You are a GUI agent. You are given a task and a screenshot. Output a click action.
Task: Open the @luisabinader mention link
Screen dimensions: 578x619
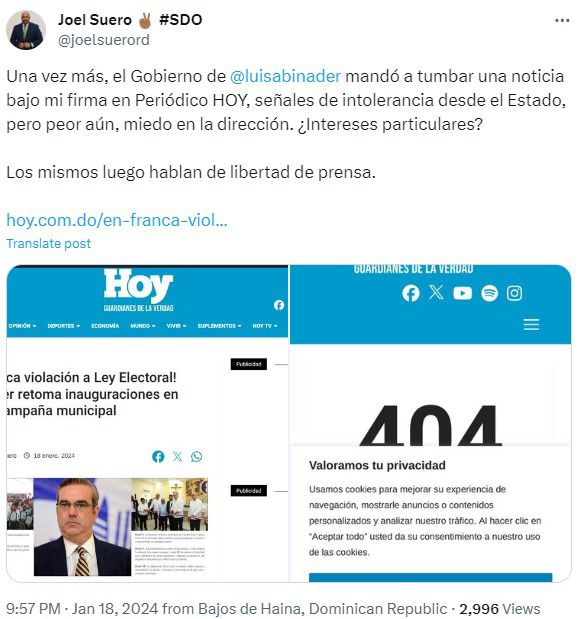285,76
